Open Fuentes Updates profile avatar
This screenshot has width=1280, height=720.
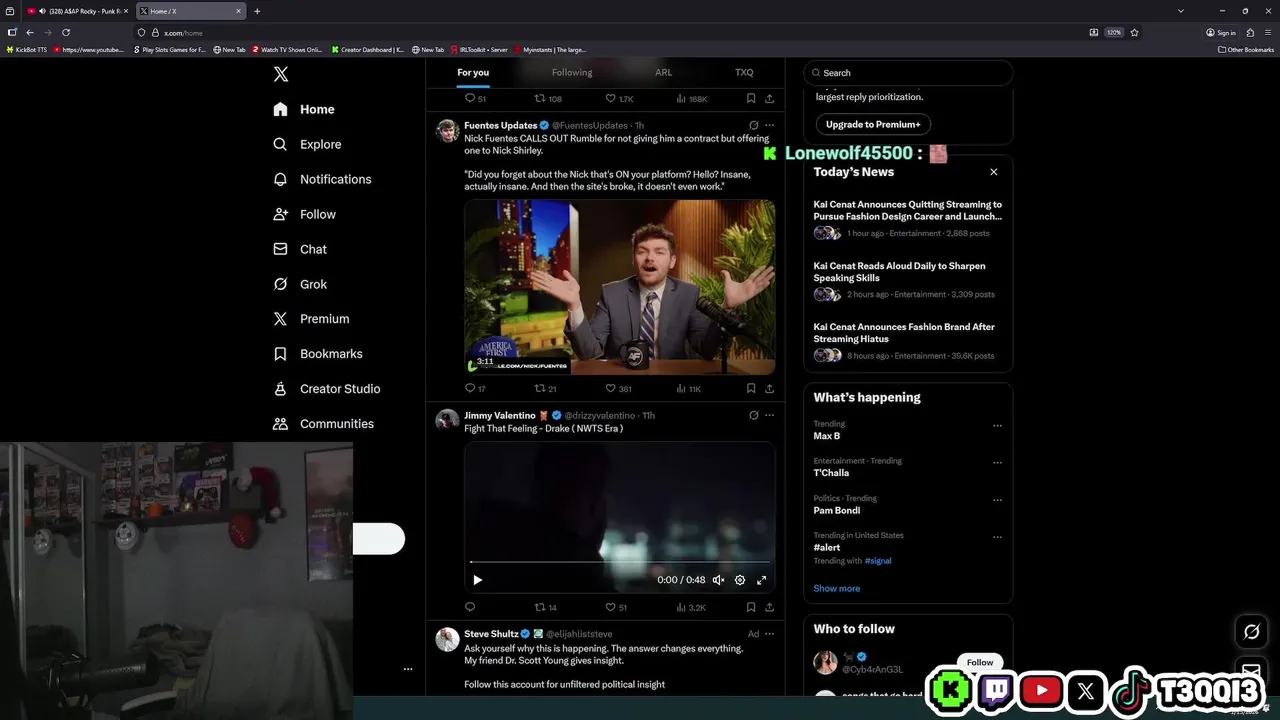coord(447,130)
